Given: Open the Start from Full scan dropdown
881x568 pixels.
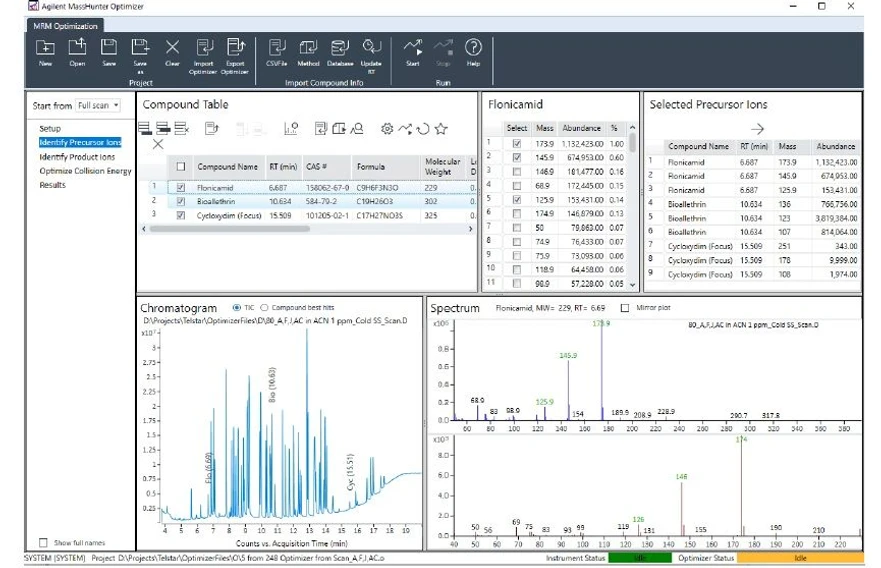Looking at the screenshot, I should coord(98,106).
